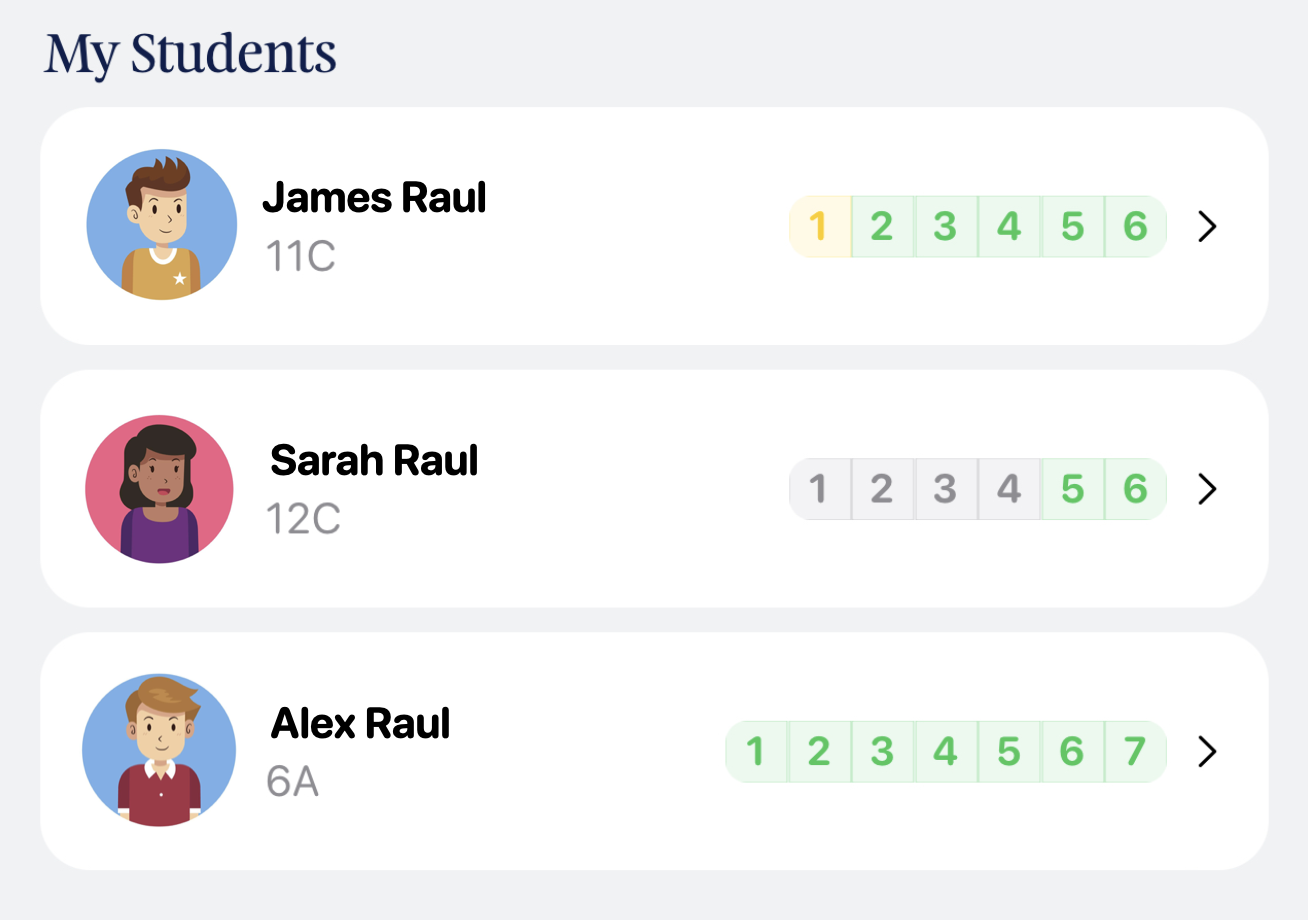Click Sarah Raul's avatar picture
The height and width of the screenshot is (920, 1308).
pos(159,488)
